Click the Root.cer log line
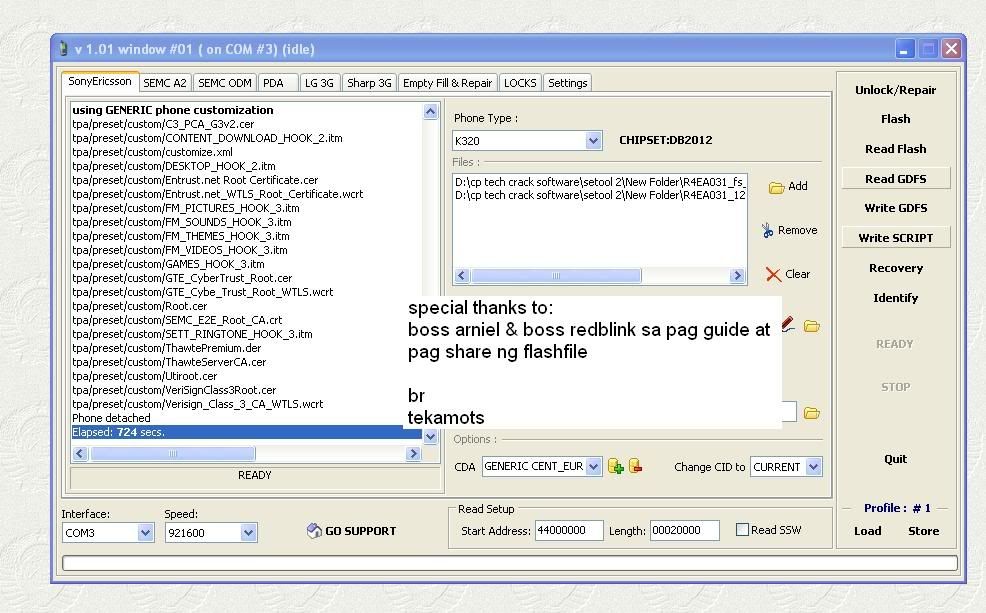 point(140,306)
